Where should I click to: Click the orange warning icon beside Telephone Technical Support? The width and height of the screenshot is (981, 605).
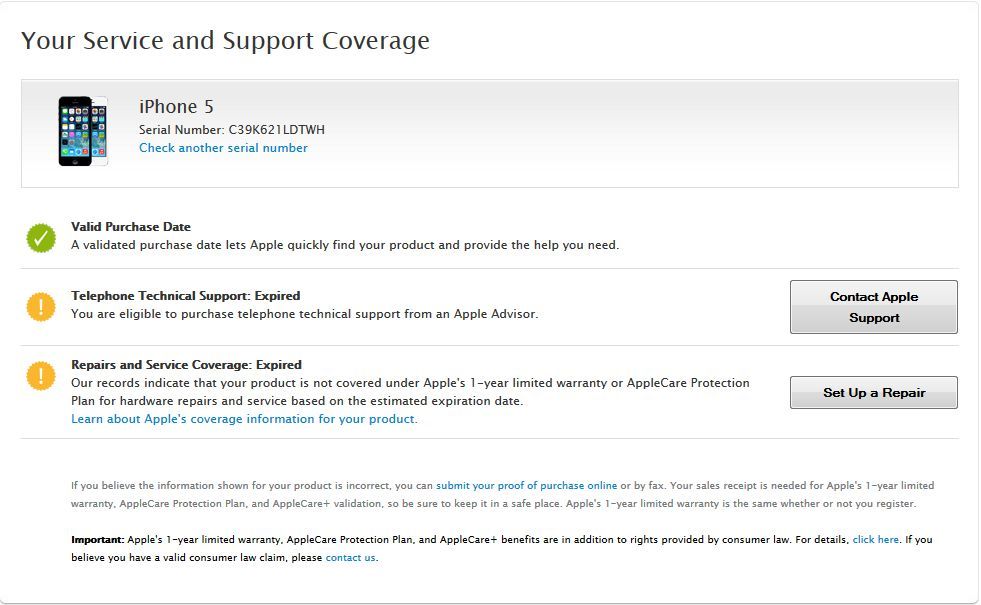click(41, 306)
